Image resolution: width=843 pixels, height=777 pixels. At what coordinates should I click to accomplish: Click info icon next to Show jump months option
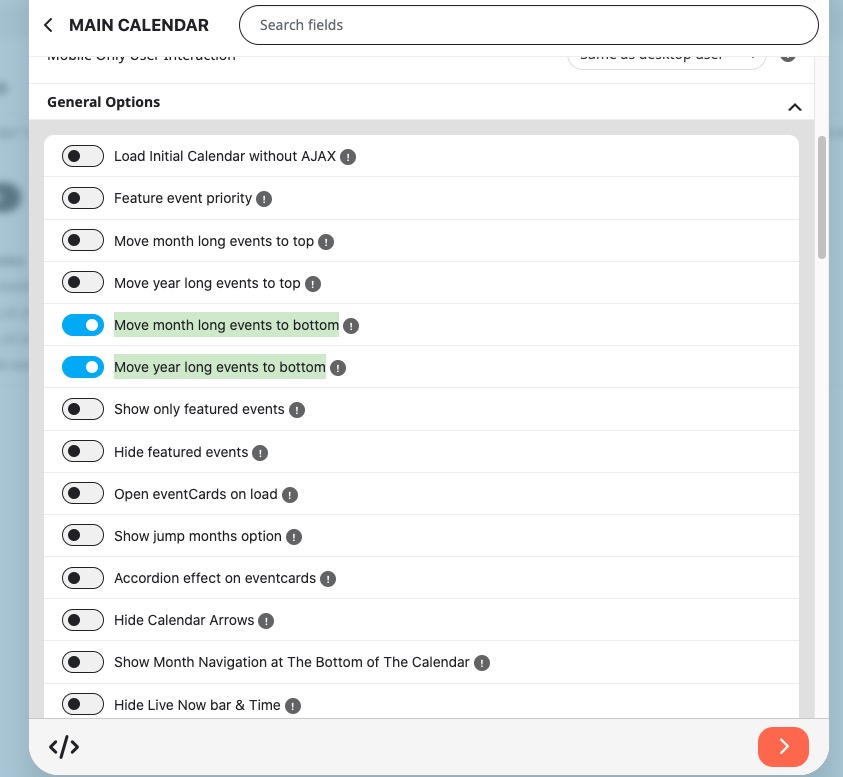(294, 537)
